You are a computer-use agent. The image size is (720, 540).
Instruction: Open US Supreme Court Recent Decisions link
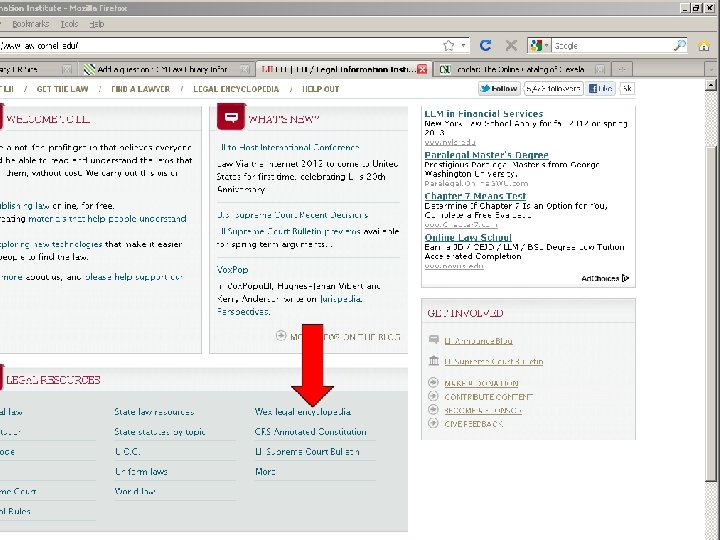pyautogui.click(x=292, y=215)
